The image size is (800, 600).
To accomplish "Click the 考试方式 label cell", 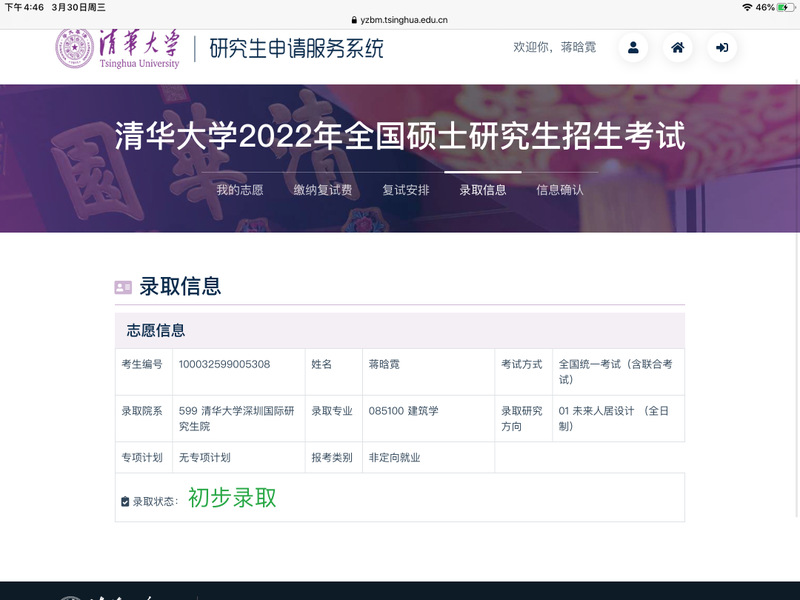I will (x=523, y=372).
